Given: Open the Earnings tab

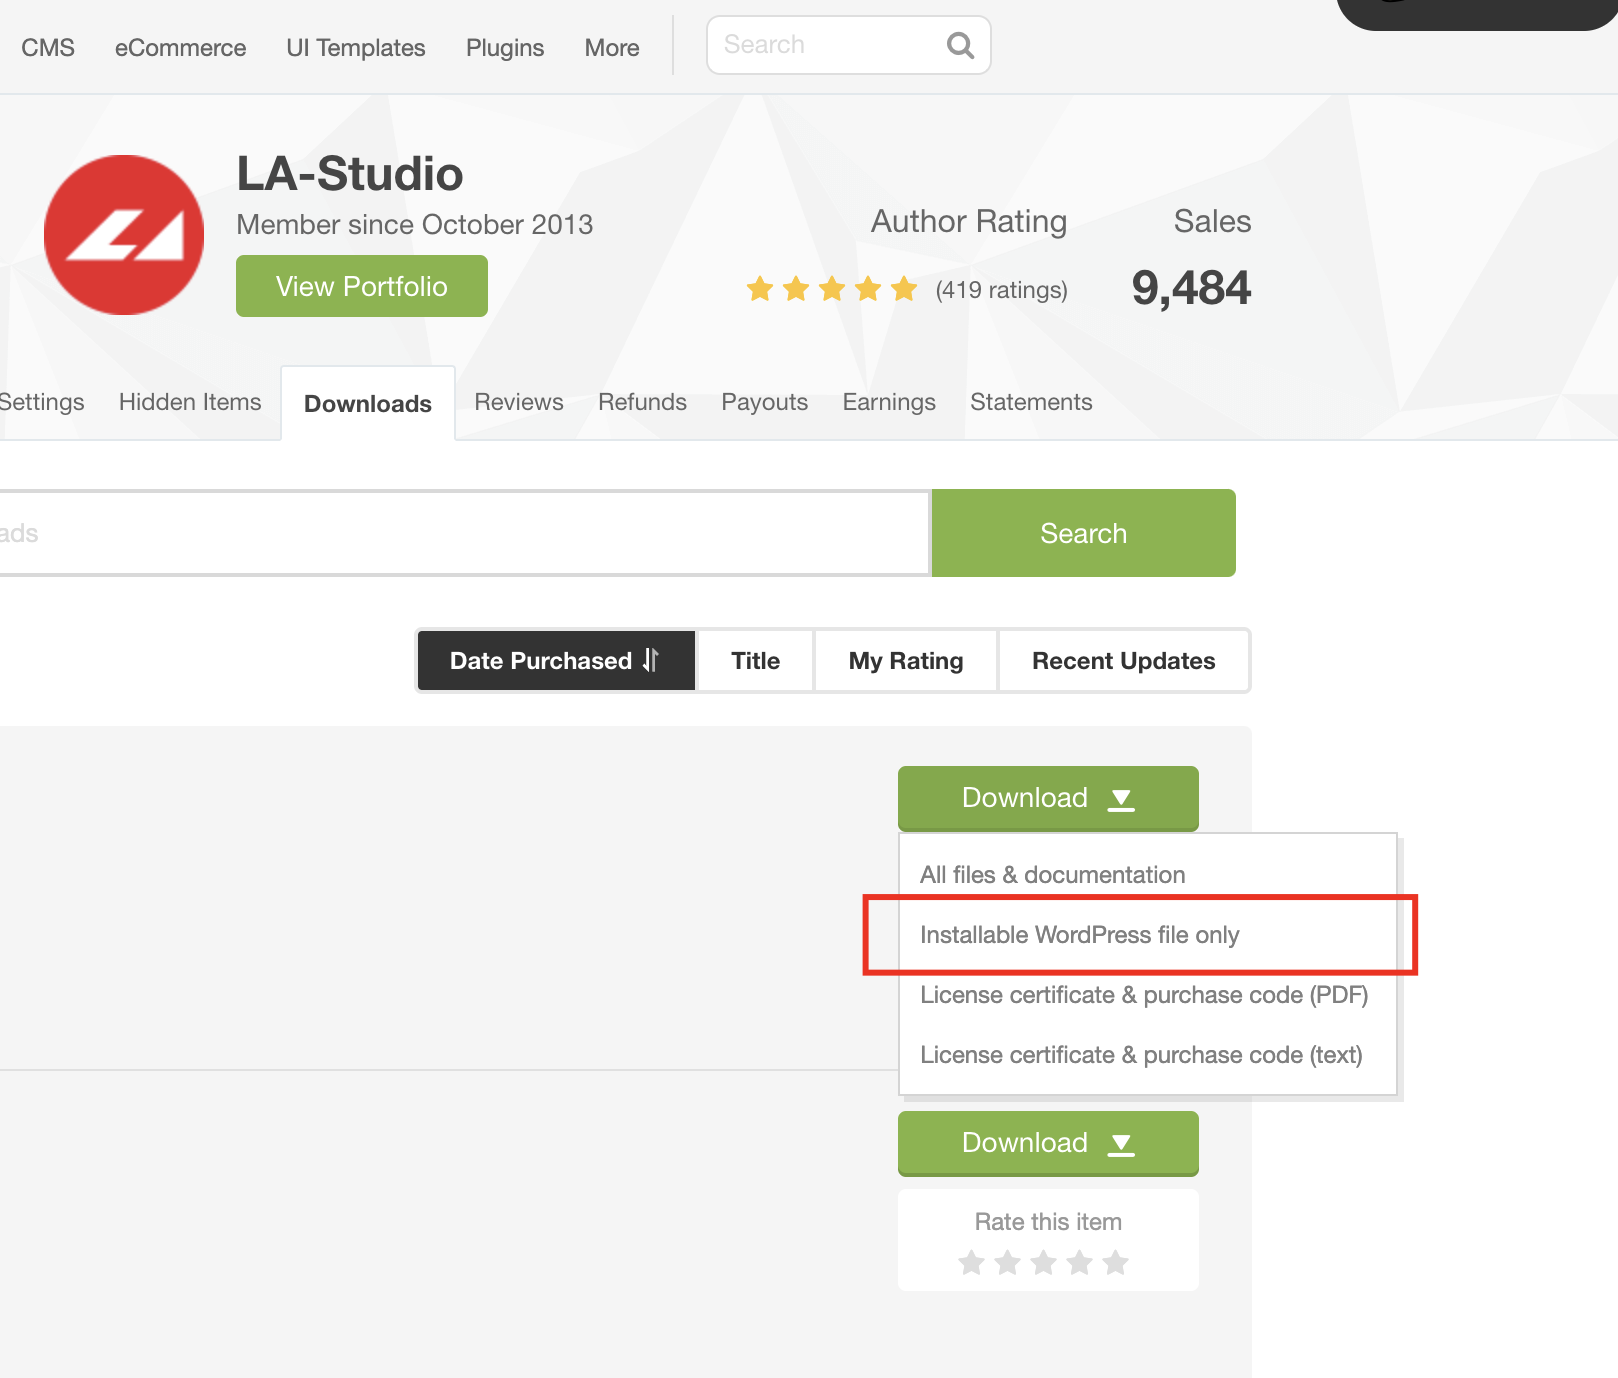Looking at the screenshot, I should [x=888, y=402].
